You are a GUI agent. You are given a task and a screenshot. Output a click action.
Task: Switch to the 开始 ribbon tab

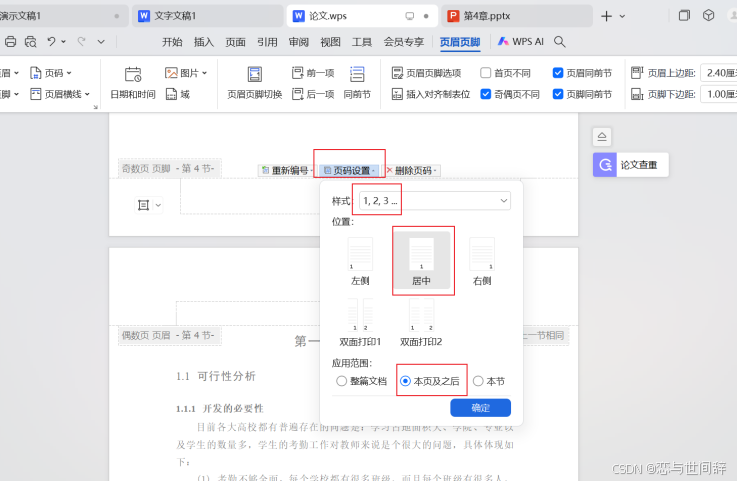coord(172,42)
